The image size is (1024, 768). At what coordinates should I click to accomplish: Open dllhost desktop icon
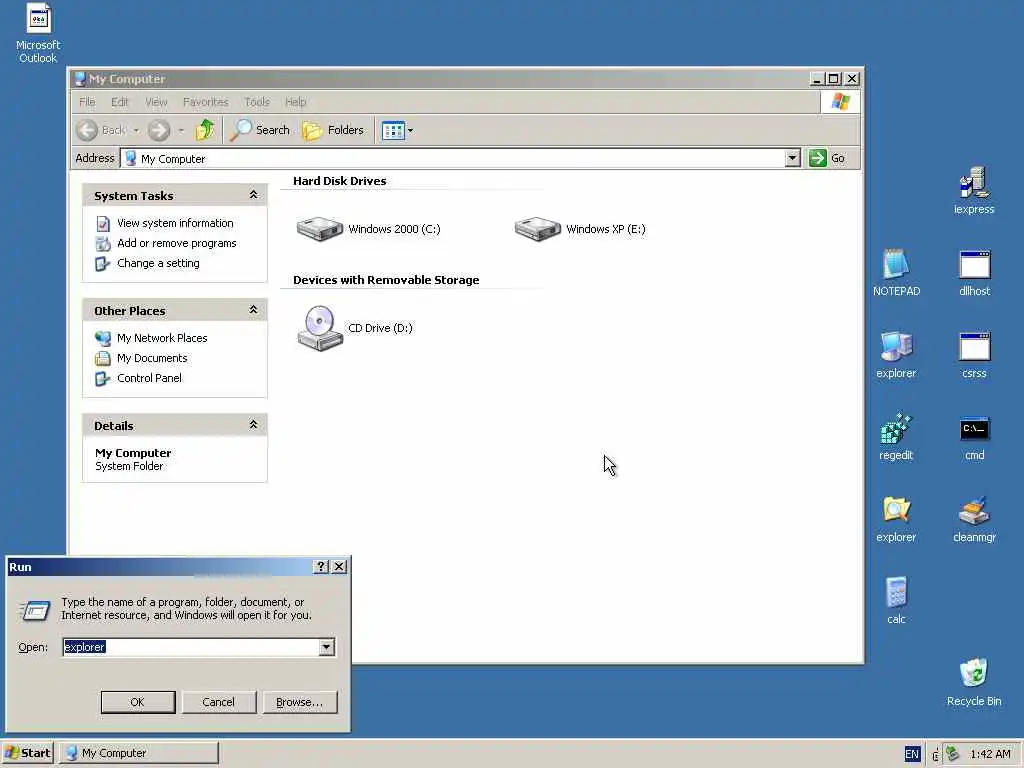pyautogui.click(x=974, y=272)
